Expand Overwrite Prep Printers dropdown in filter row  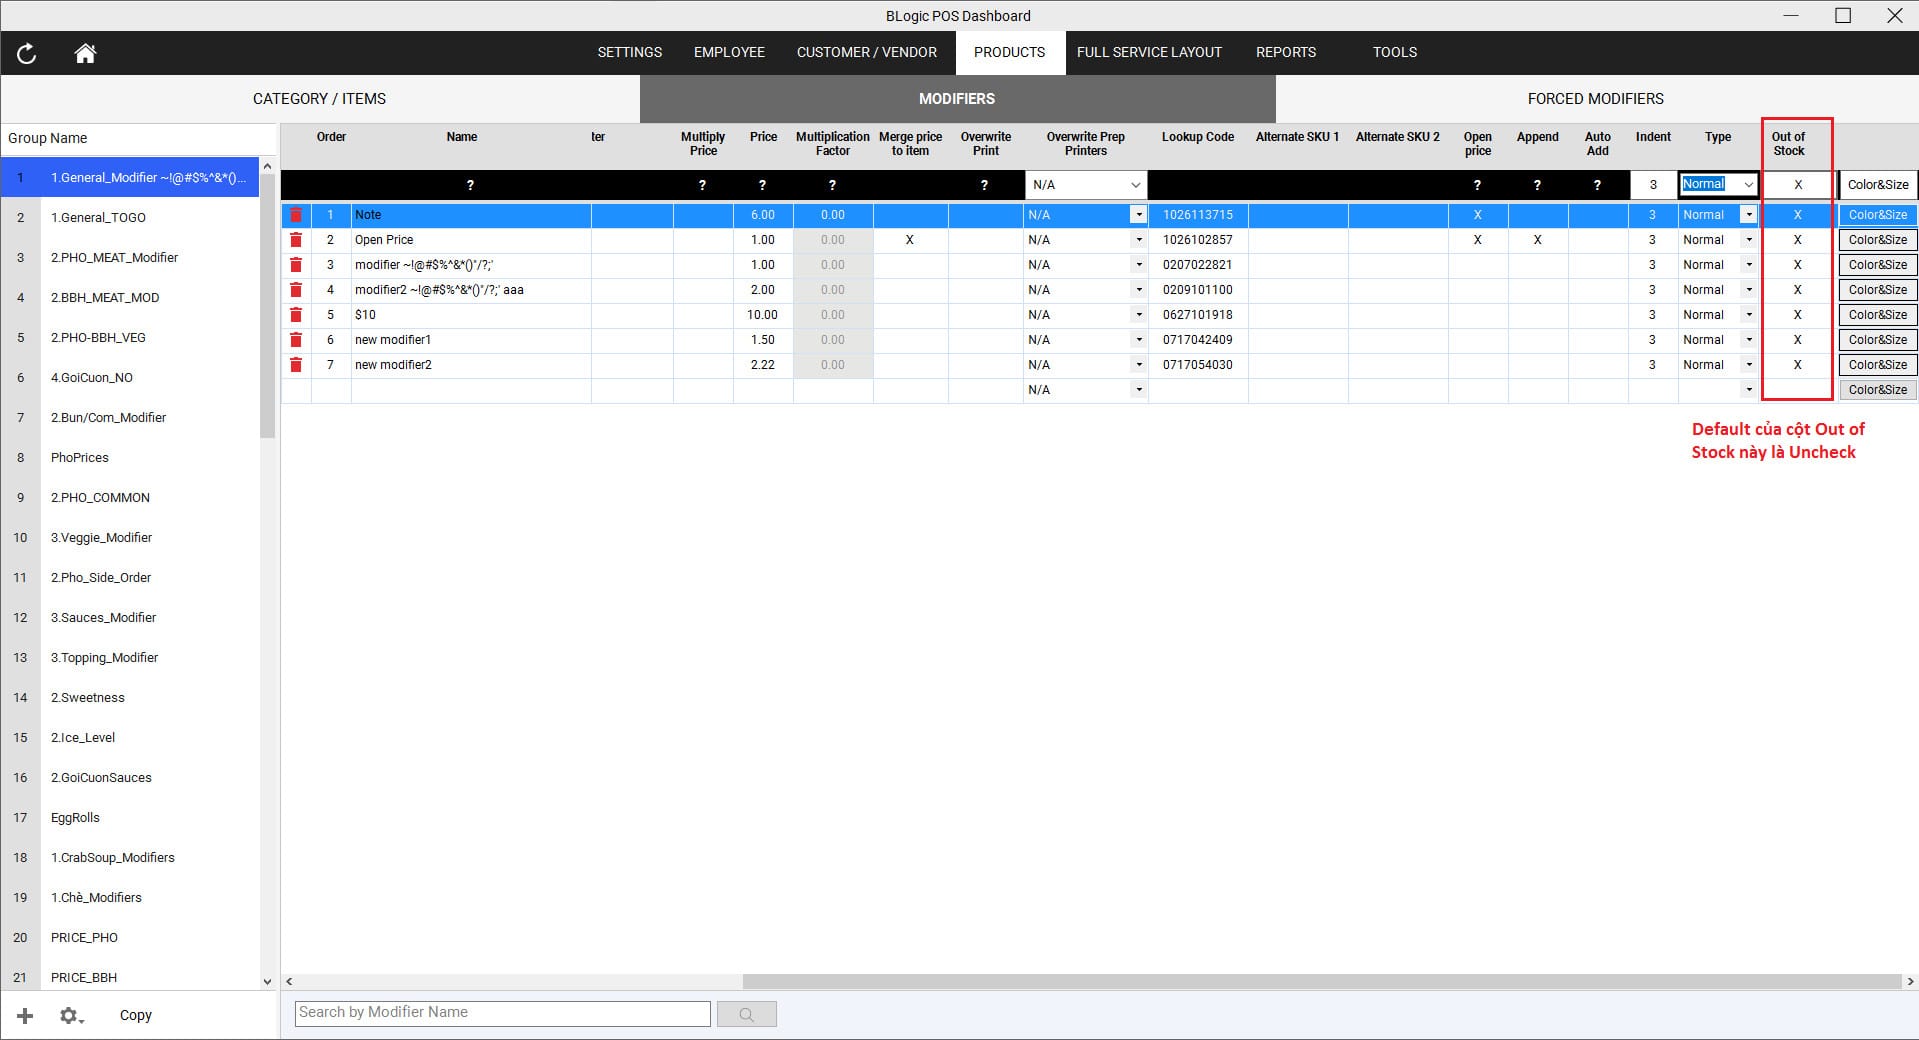click(1135, 185)
